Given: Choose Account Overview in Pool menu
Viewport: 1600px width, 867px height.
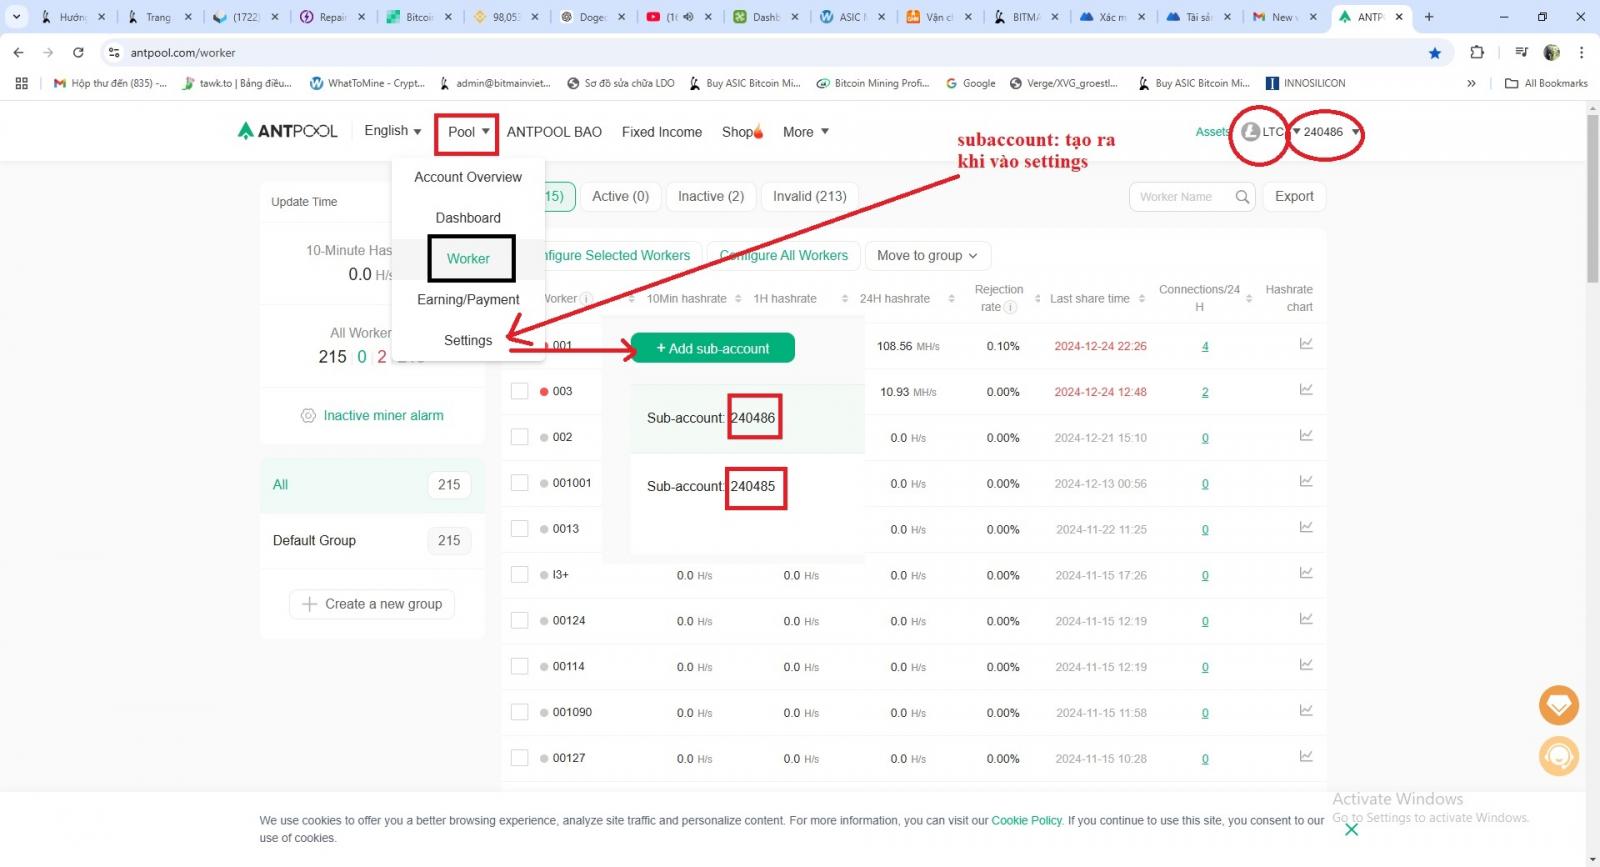Looking at the screenshot, I should [468, 177].
